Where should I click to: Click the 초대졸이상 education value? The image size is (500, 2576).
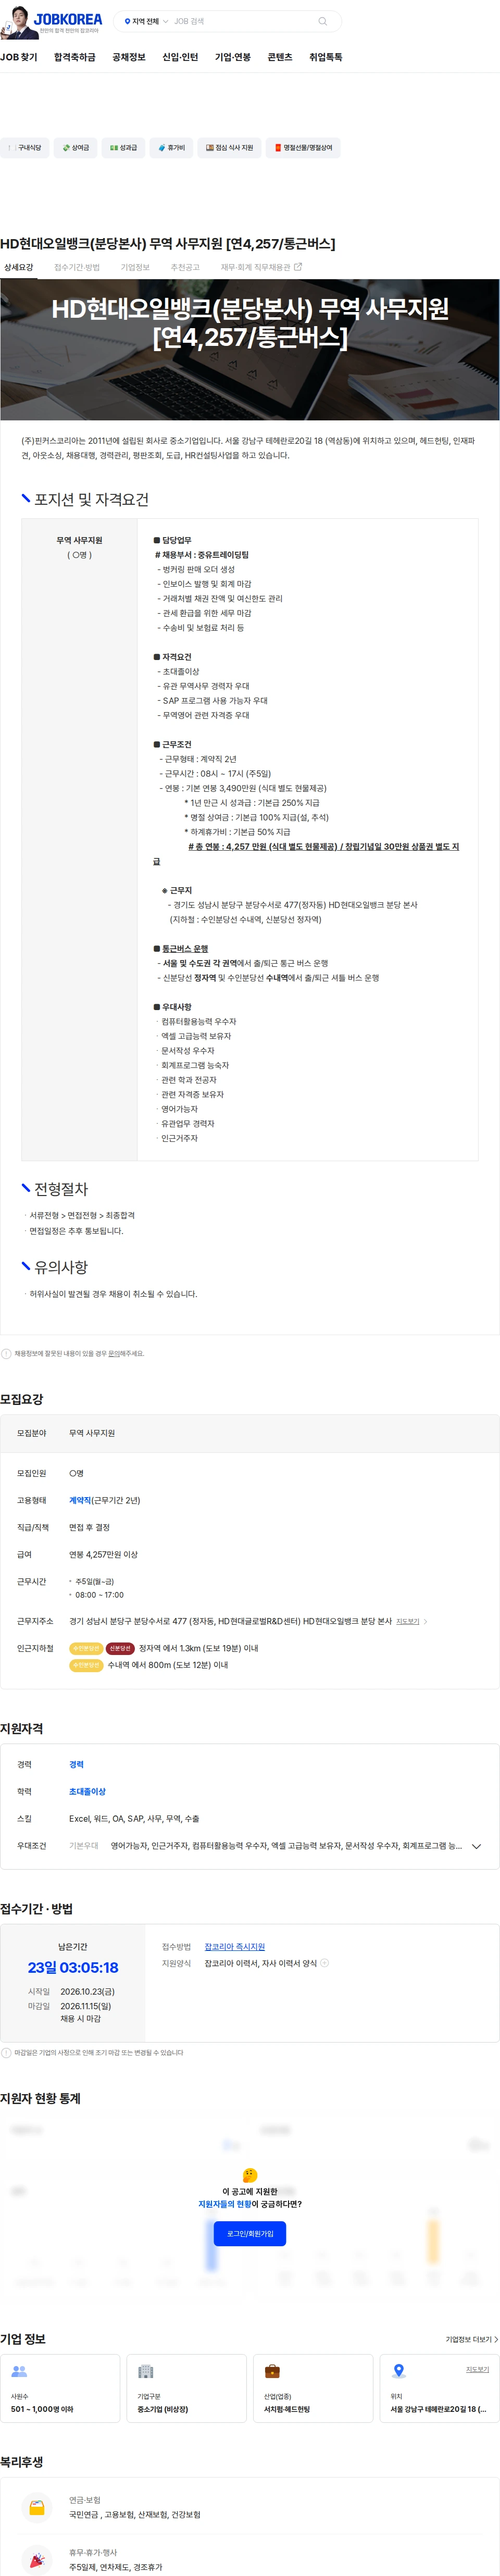(87, 1791)
